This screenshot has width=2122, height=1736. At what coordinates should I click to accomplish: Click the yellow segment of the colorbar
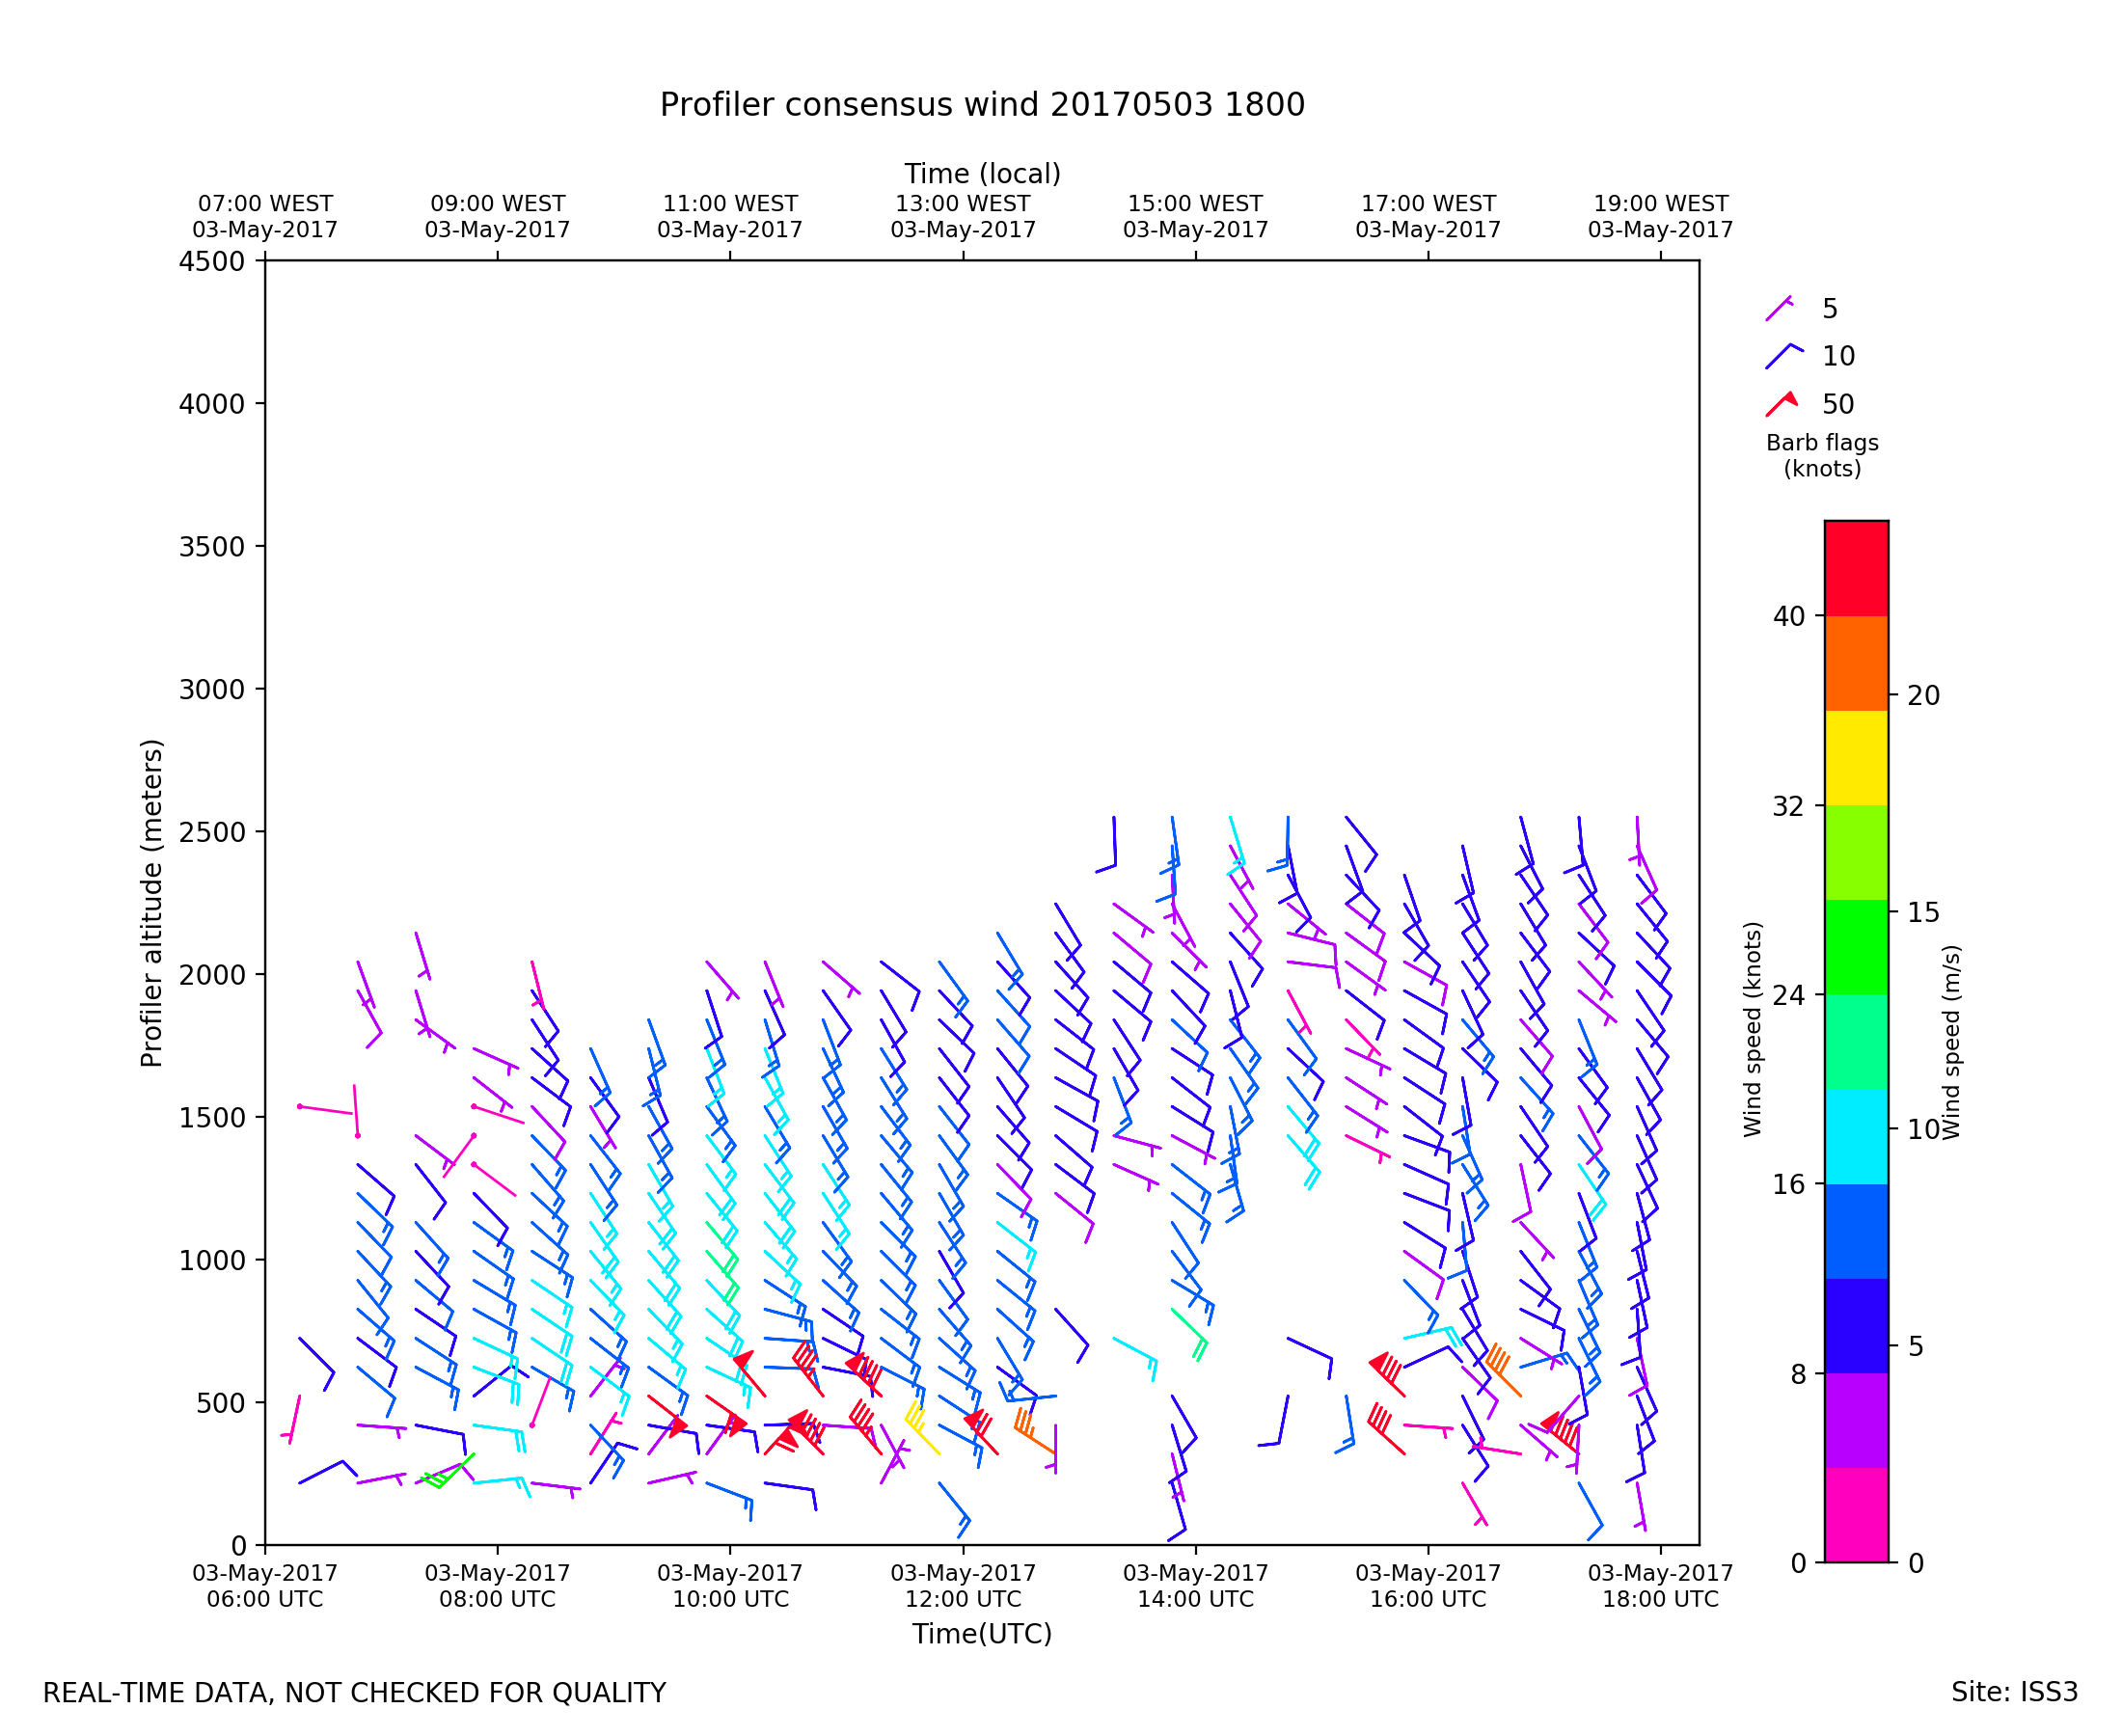point(1856,758)
